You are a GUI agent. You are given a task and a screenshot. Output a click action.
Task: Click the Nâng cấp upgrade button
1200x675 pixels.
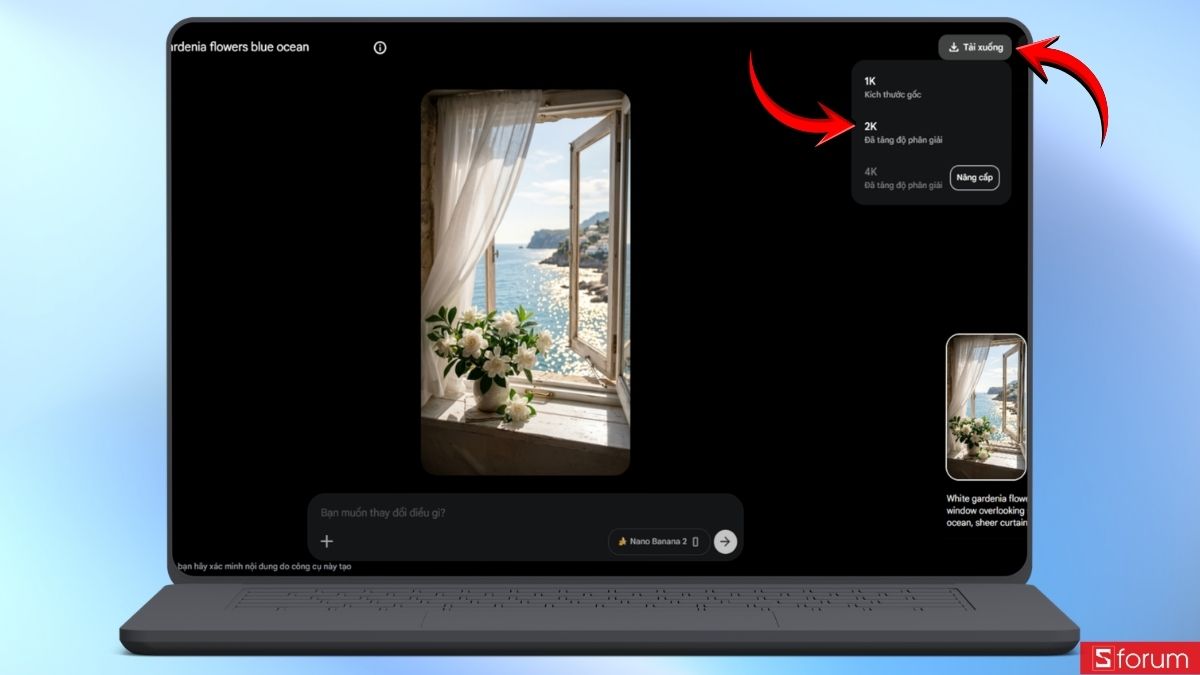click(x=974, y=178)
